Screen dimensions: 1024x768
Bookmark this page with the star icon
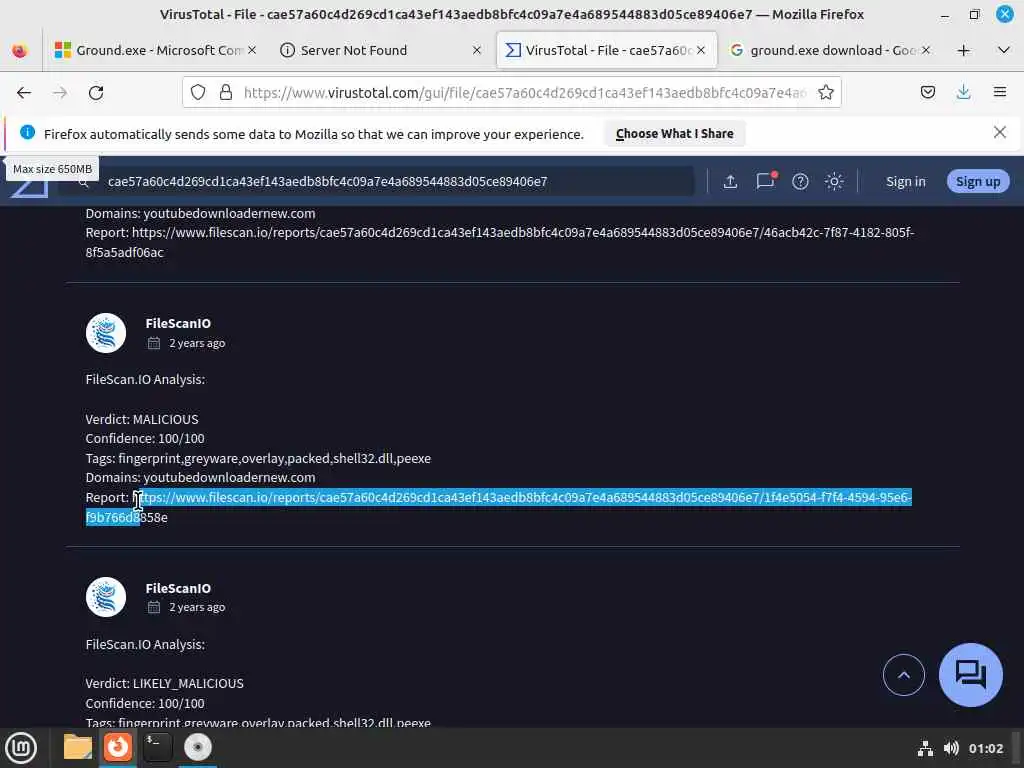825,93
